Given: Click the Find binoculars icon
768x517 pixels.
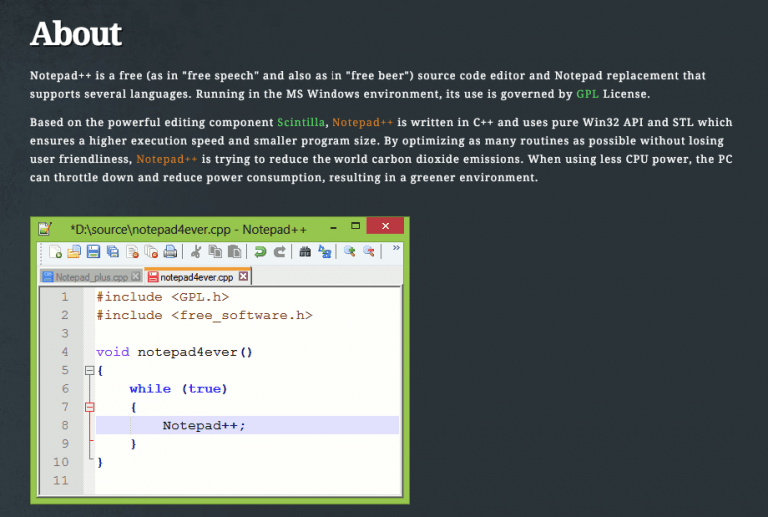Looking at the screenshot, I should [x=305, y=252].
